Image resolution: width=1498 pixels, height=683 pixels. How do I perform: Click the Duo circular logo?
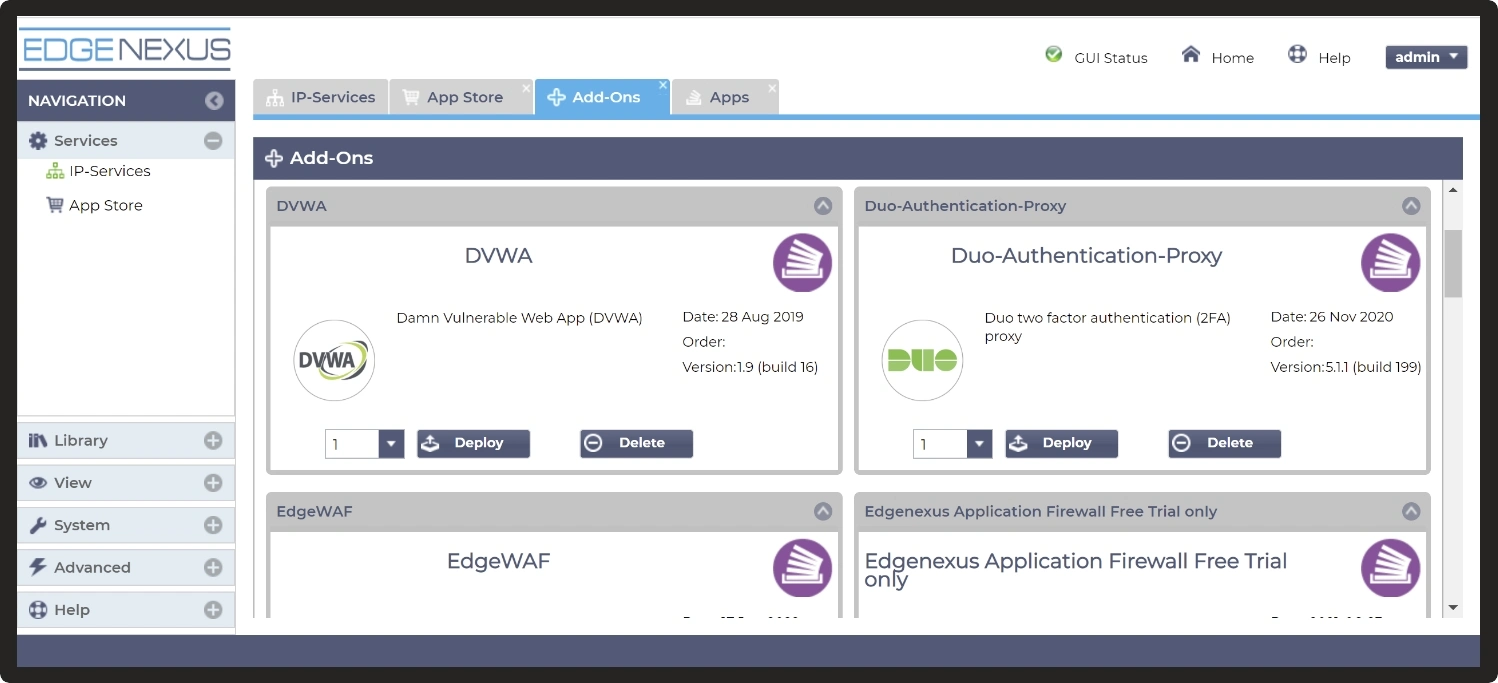922,360
